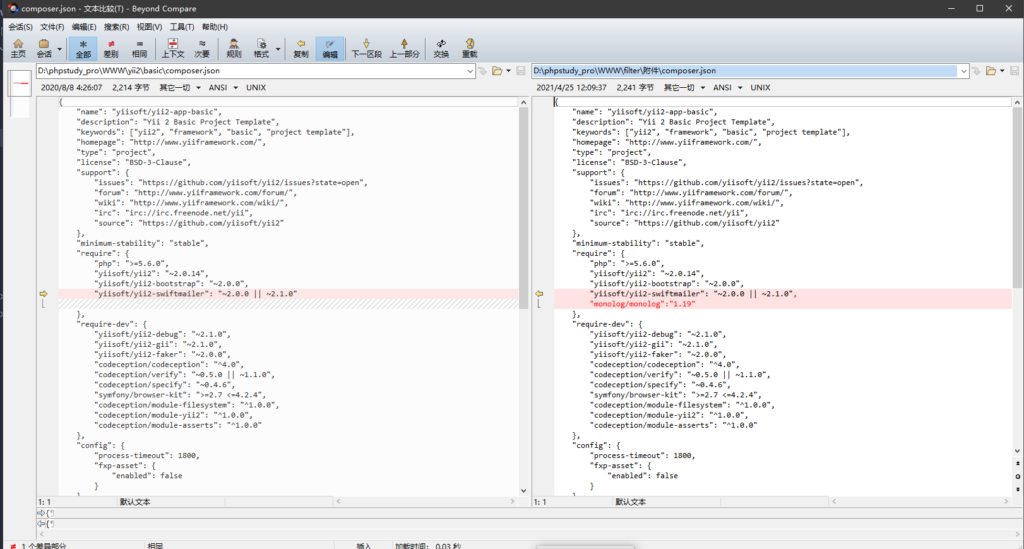This screenshot has height=549, width=1024.
Task: Toggle 编辑 (Edit) mode button
Action: click(329, 48)
